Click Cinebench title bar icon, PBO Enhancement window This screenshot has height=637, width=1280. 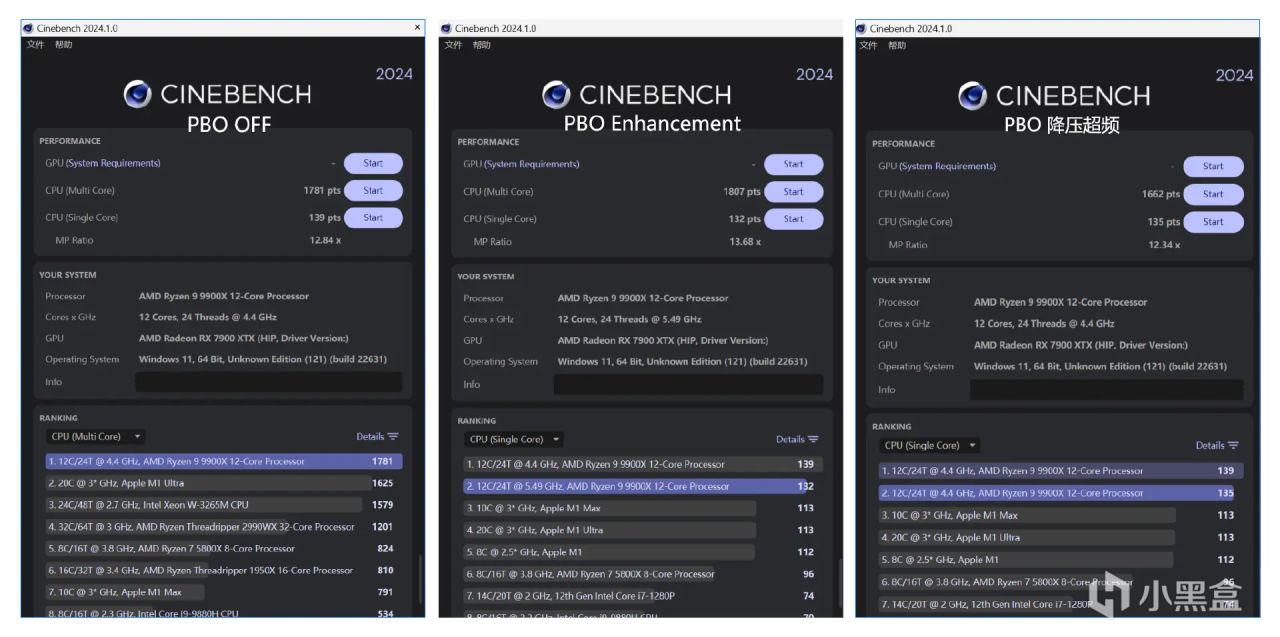(x=446, y=28)
